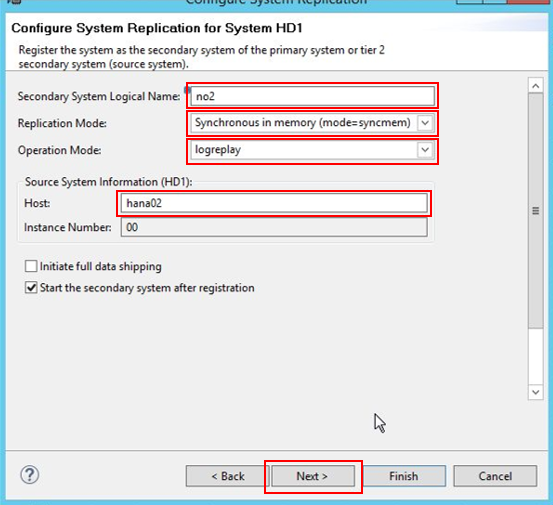Click the Instance Number field

pos(274,227)
